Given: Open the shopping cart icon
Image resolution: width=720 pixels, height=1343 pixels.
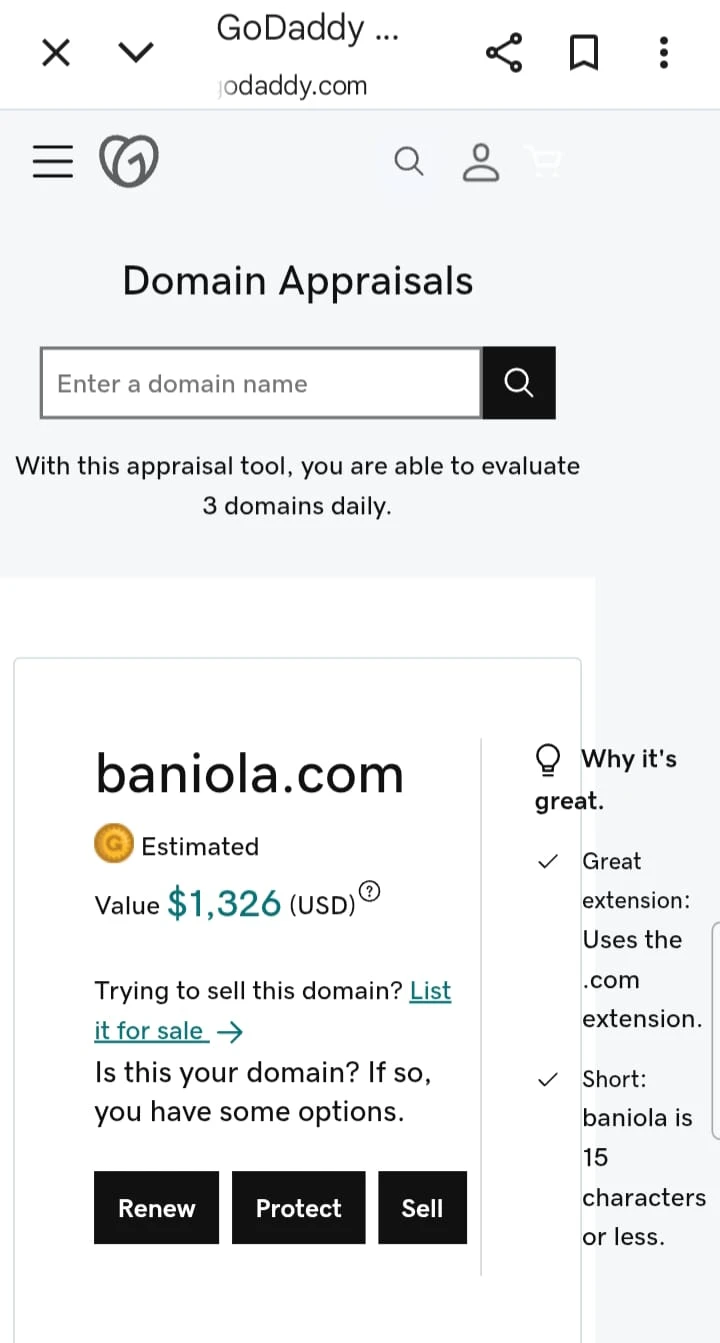Looking at the screenshot, I should coord(544,161).
